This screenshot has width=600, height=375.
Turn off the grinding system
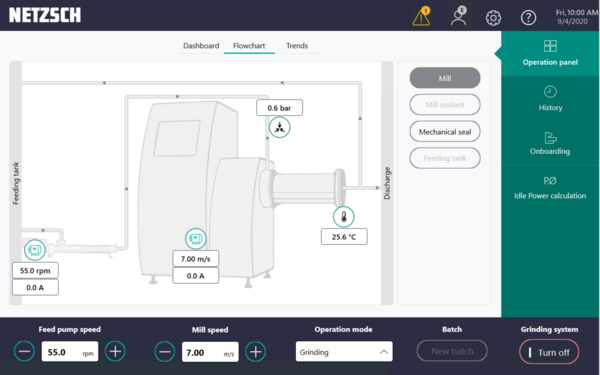549,352
